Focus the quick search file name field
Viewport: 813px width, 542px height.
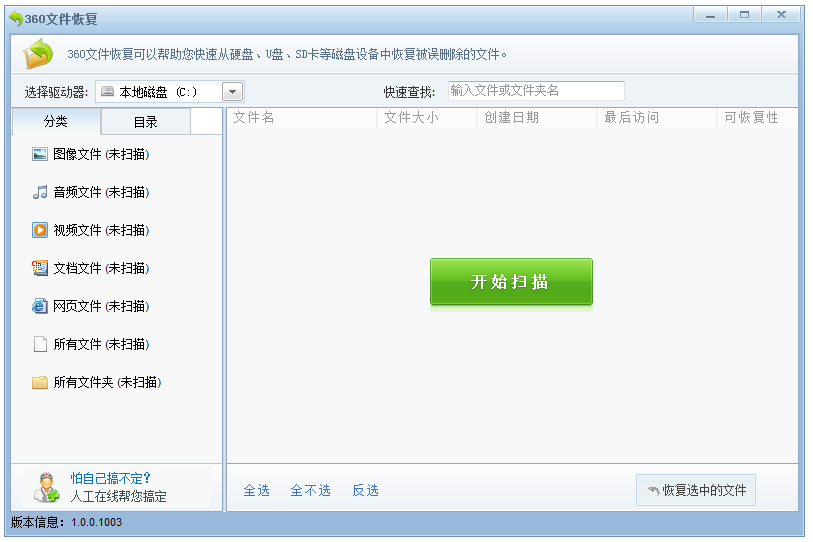point(536,91)
